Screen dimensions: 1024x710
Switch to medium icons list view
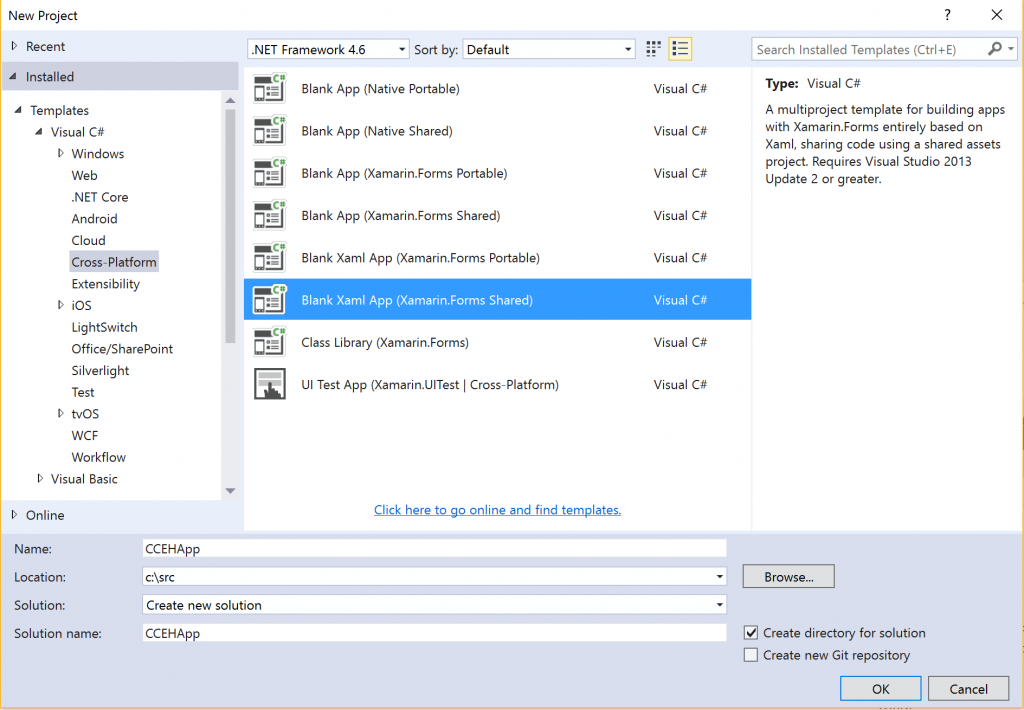tap(680, 49)
